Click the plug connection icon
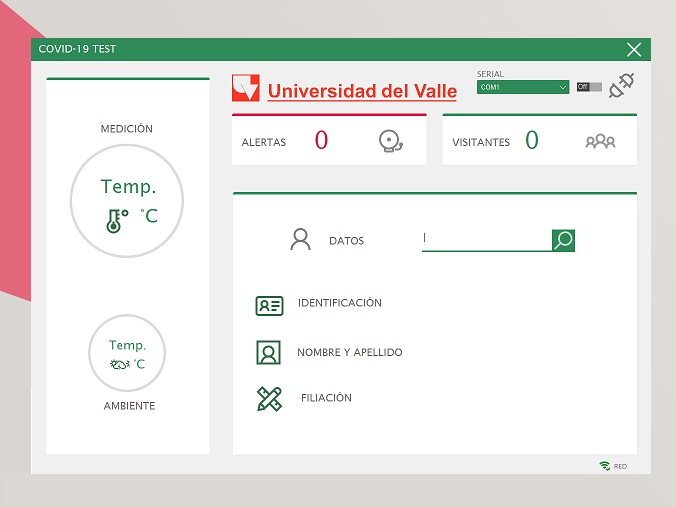This screenshot has width=676, height=507. (x=622, y=86)
